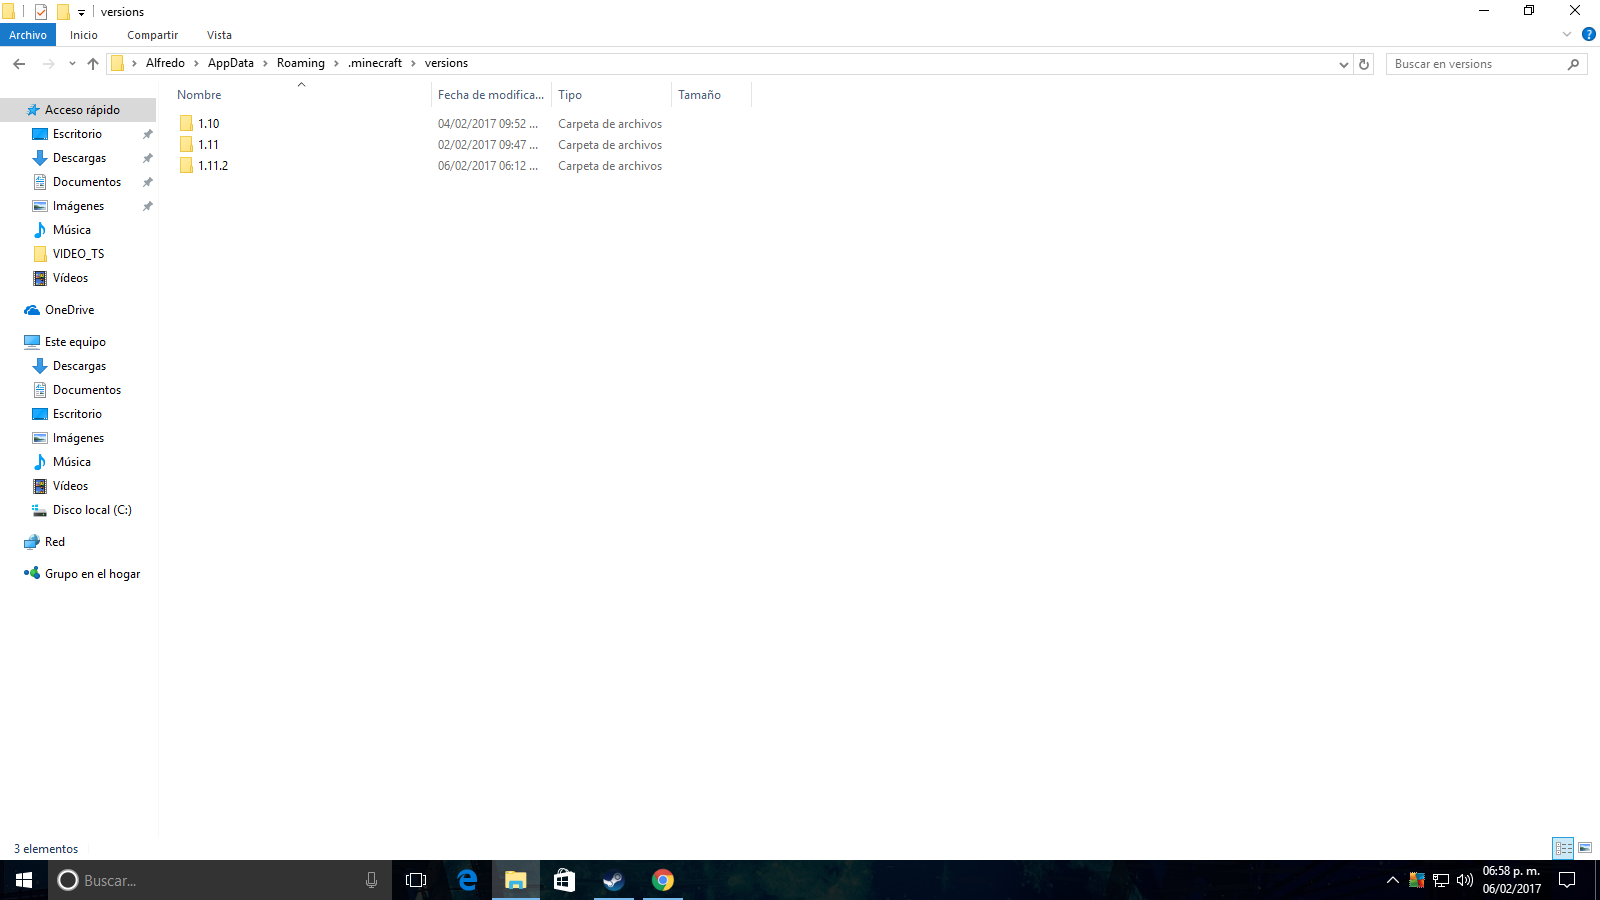This screenshot has height=900, width=1600.
Task: Open Disco local (C:) drive
Action: point(92,510)
